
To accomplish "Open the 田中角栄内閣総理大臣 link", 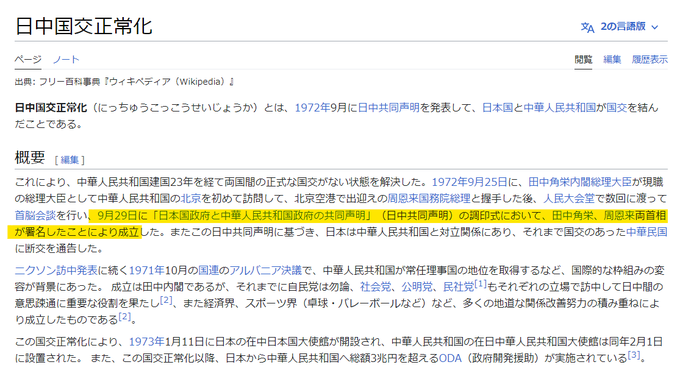I will tap(580, 182).
